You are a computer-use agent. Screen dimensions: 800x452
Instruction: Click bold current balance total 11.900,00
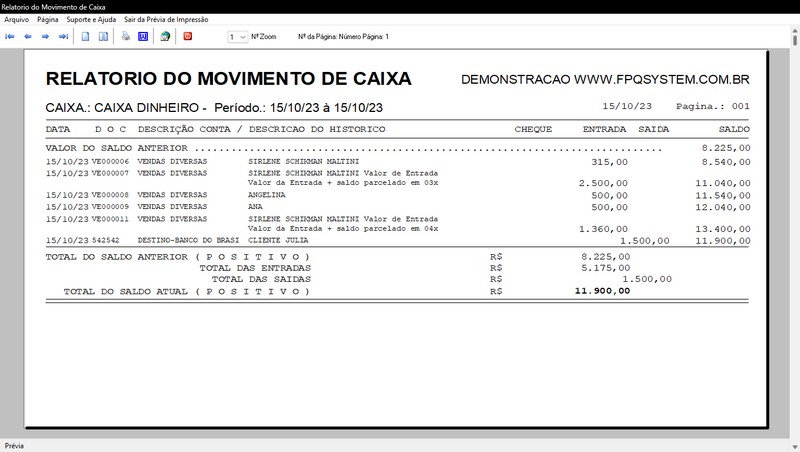coord(603,291)
